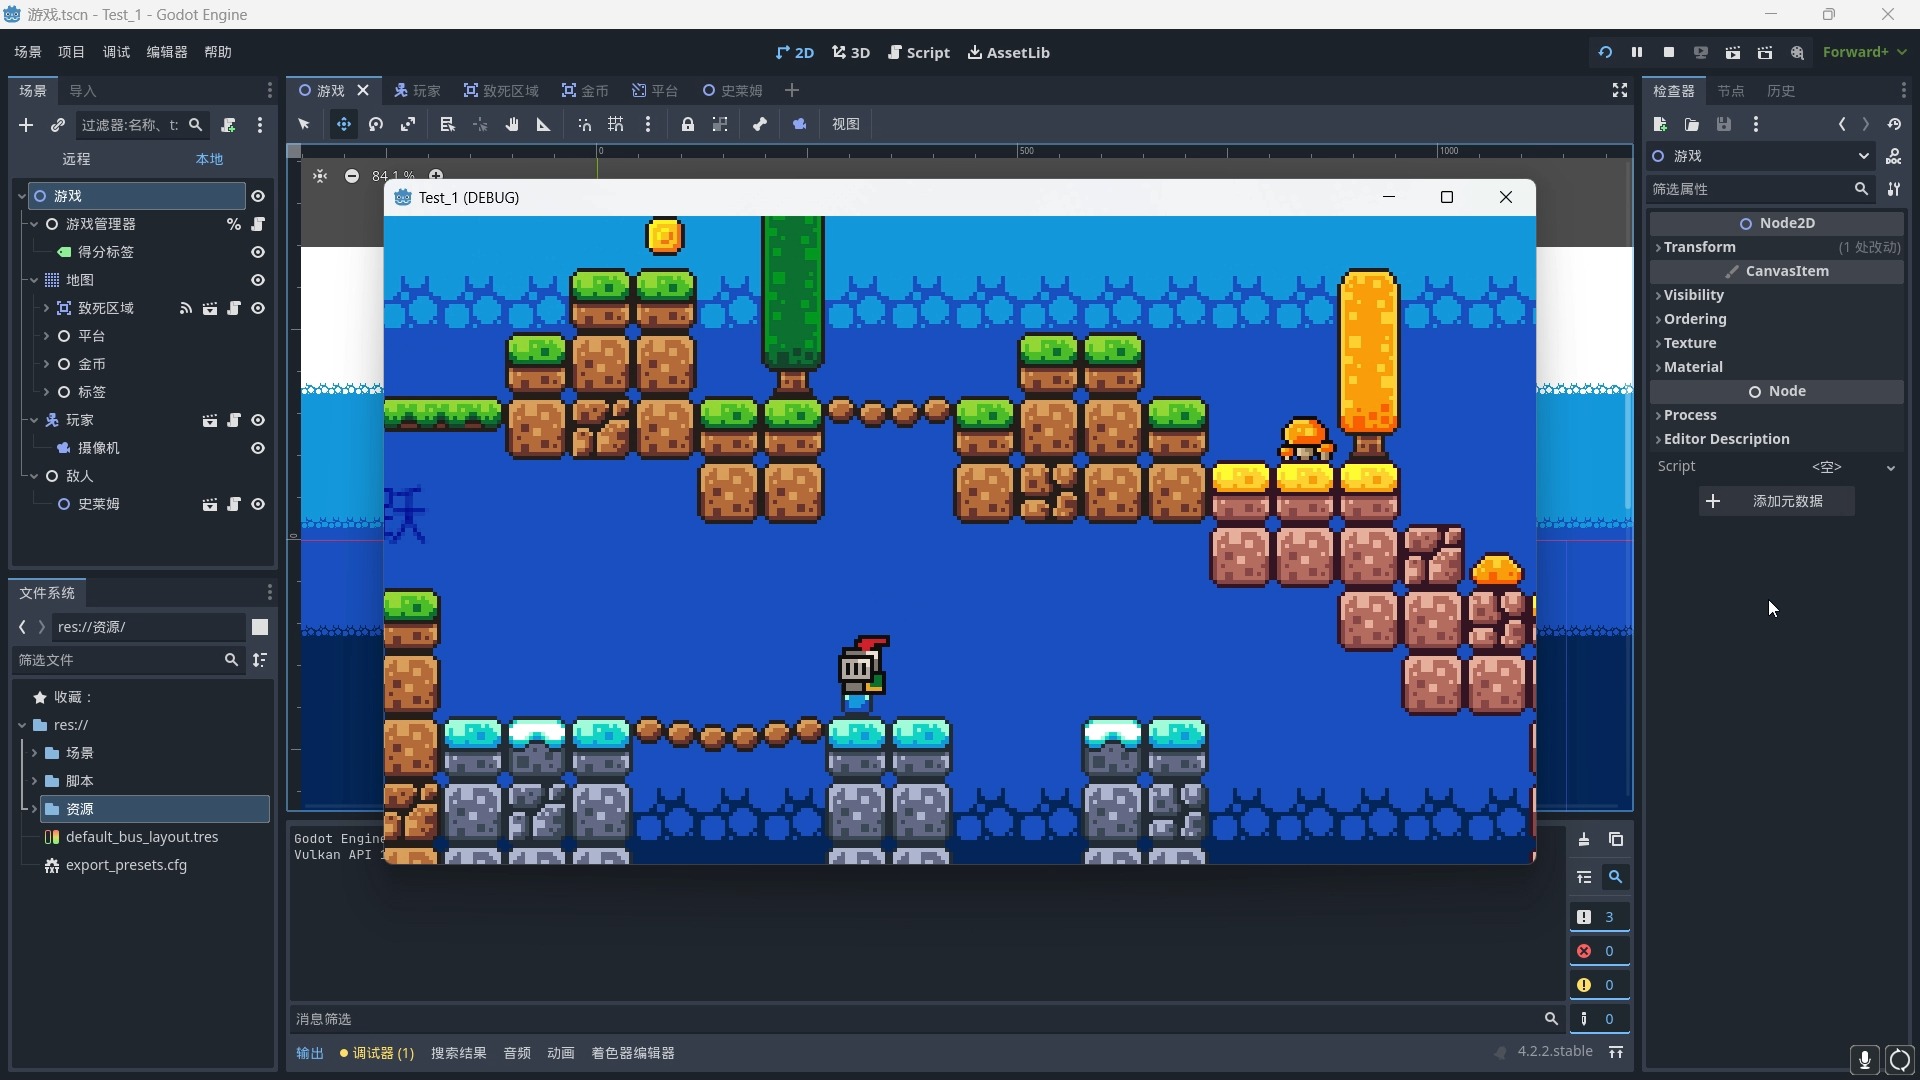Toggle grid snapping icon in toolbar
The width and height of the screenshot is (1920, 1080).
coord(616,124)
